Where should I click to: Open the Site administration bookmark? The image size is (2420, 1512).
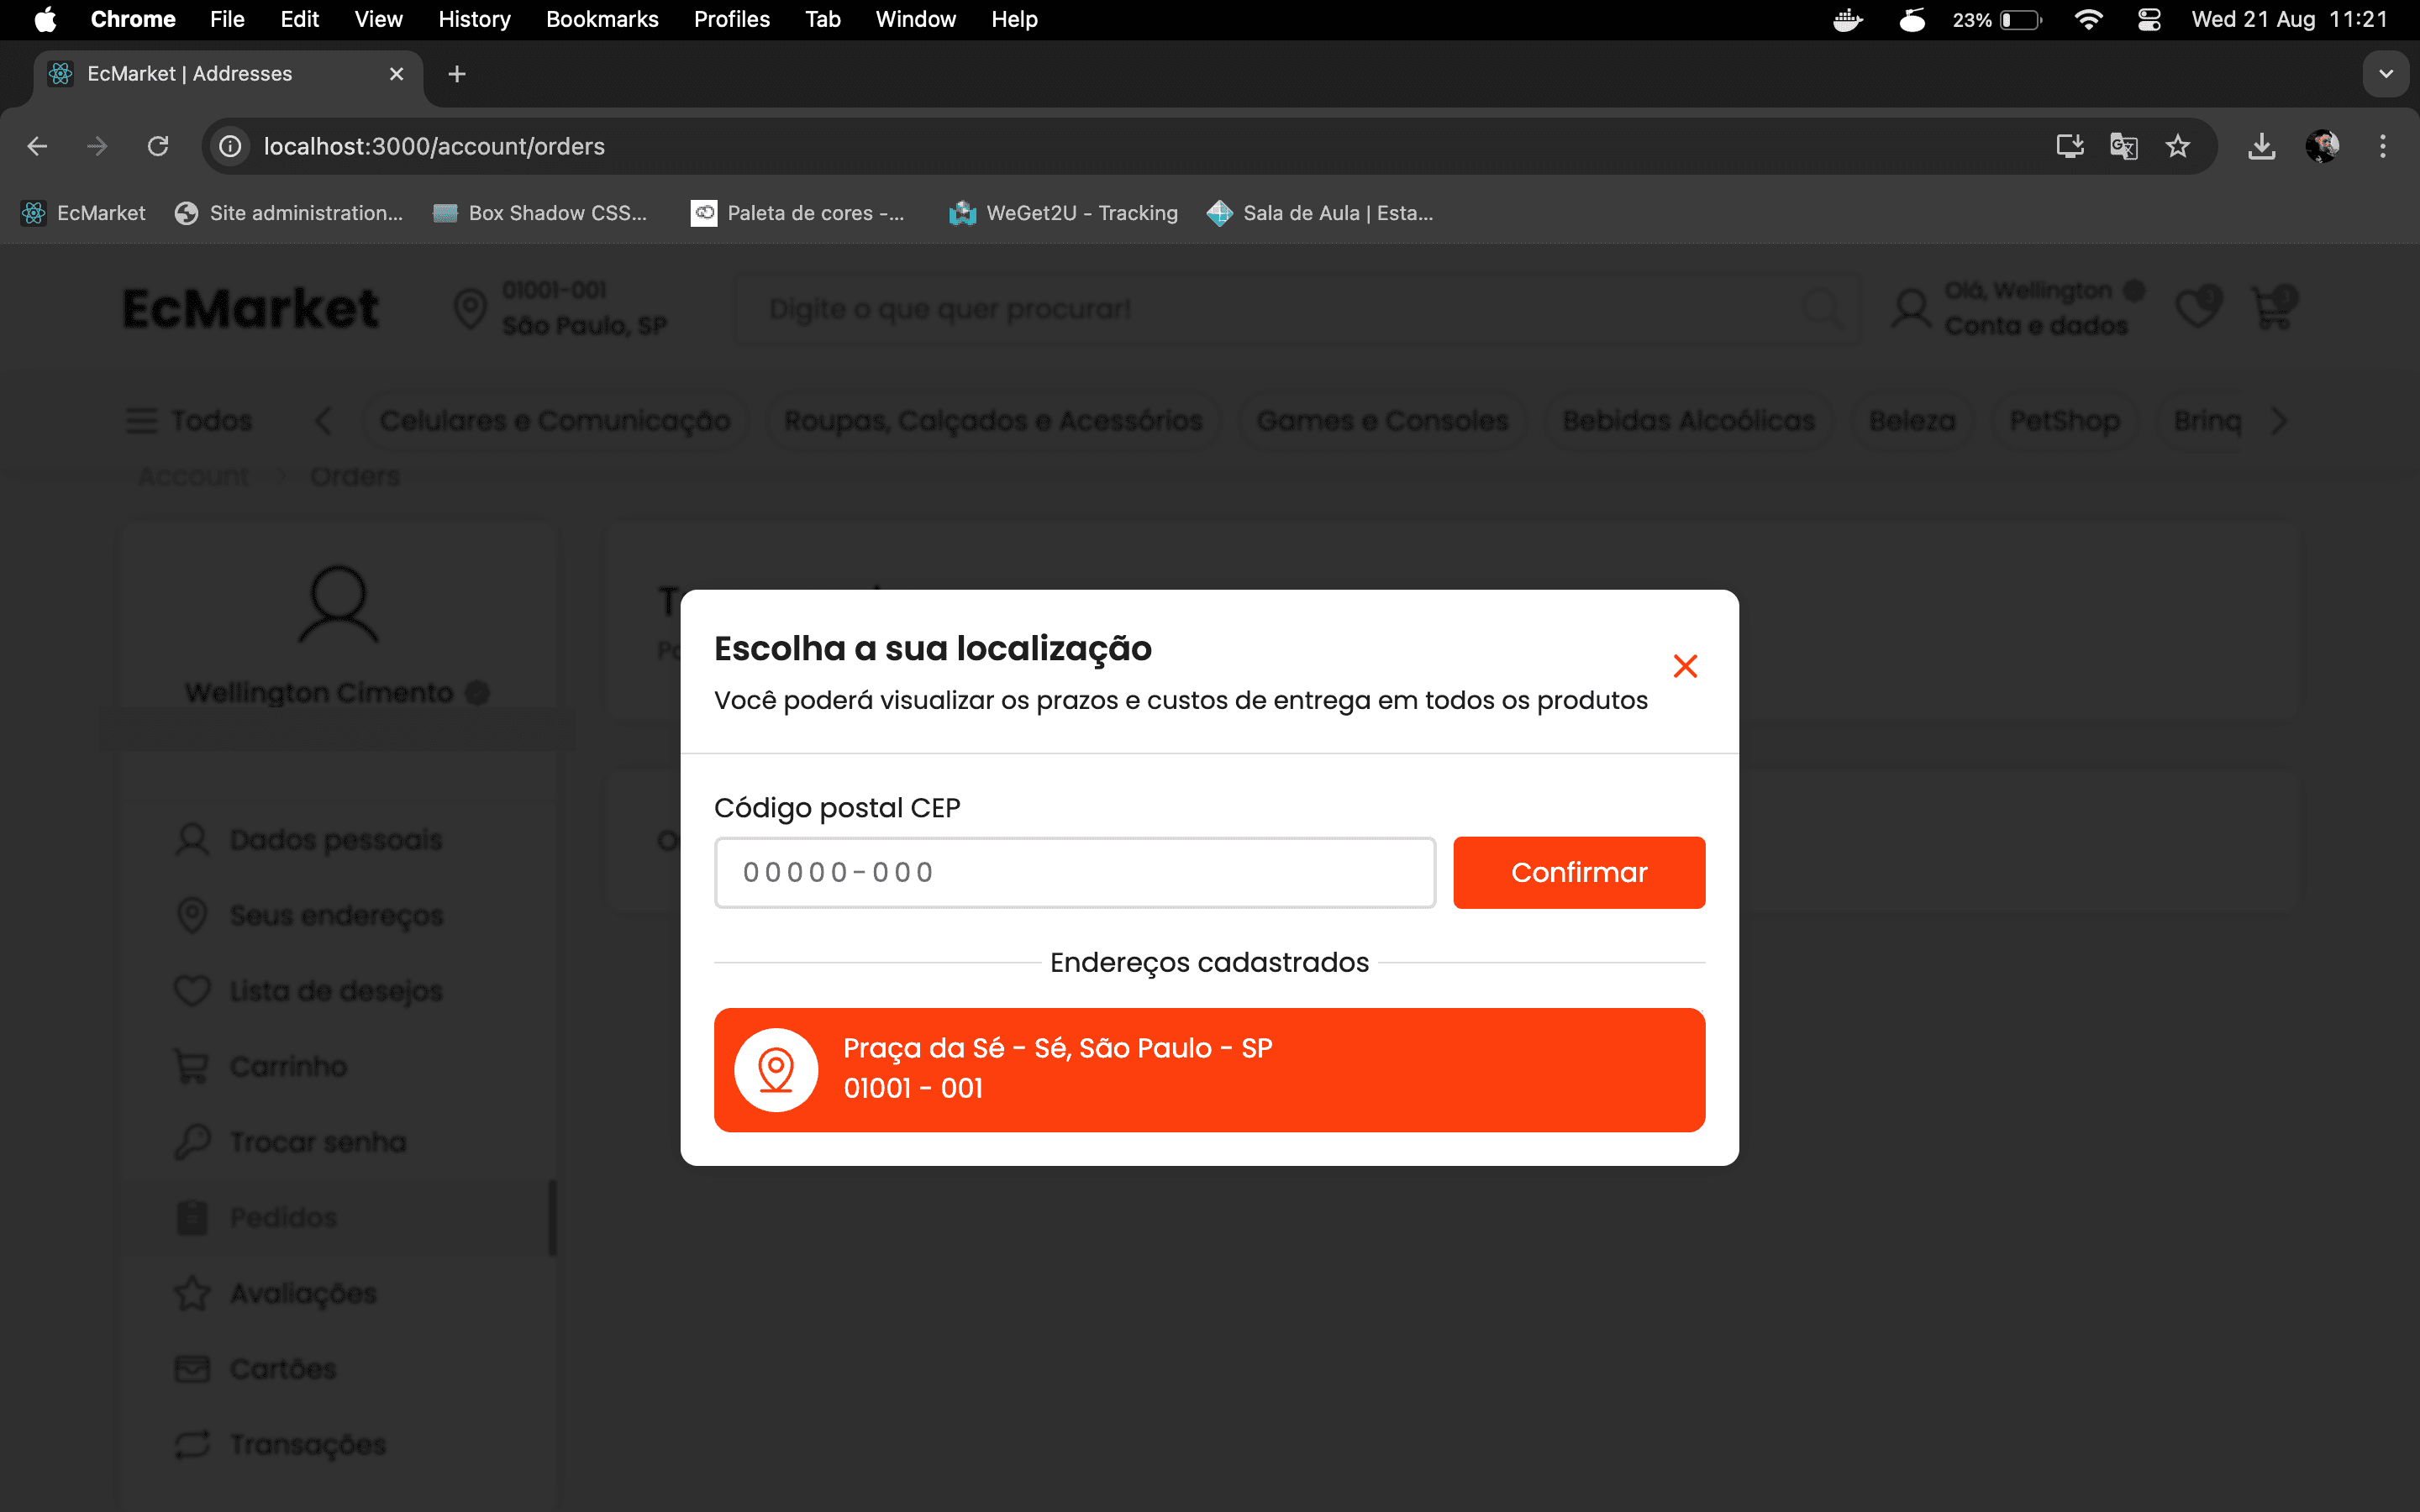(x=289, y=213)
